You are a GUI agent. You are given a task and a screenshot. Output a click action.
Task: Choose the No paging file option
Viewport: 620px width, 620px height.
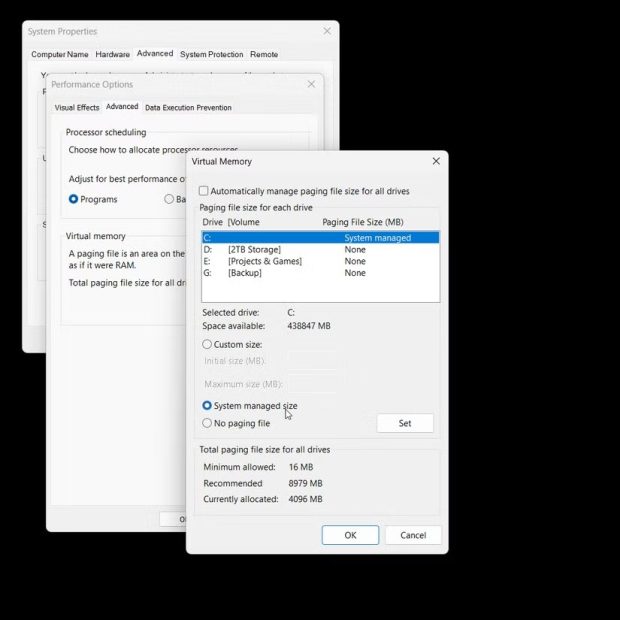(207, 423)
